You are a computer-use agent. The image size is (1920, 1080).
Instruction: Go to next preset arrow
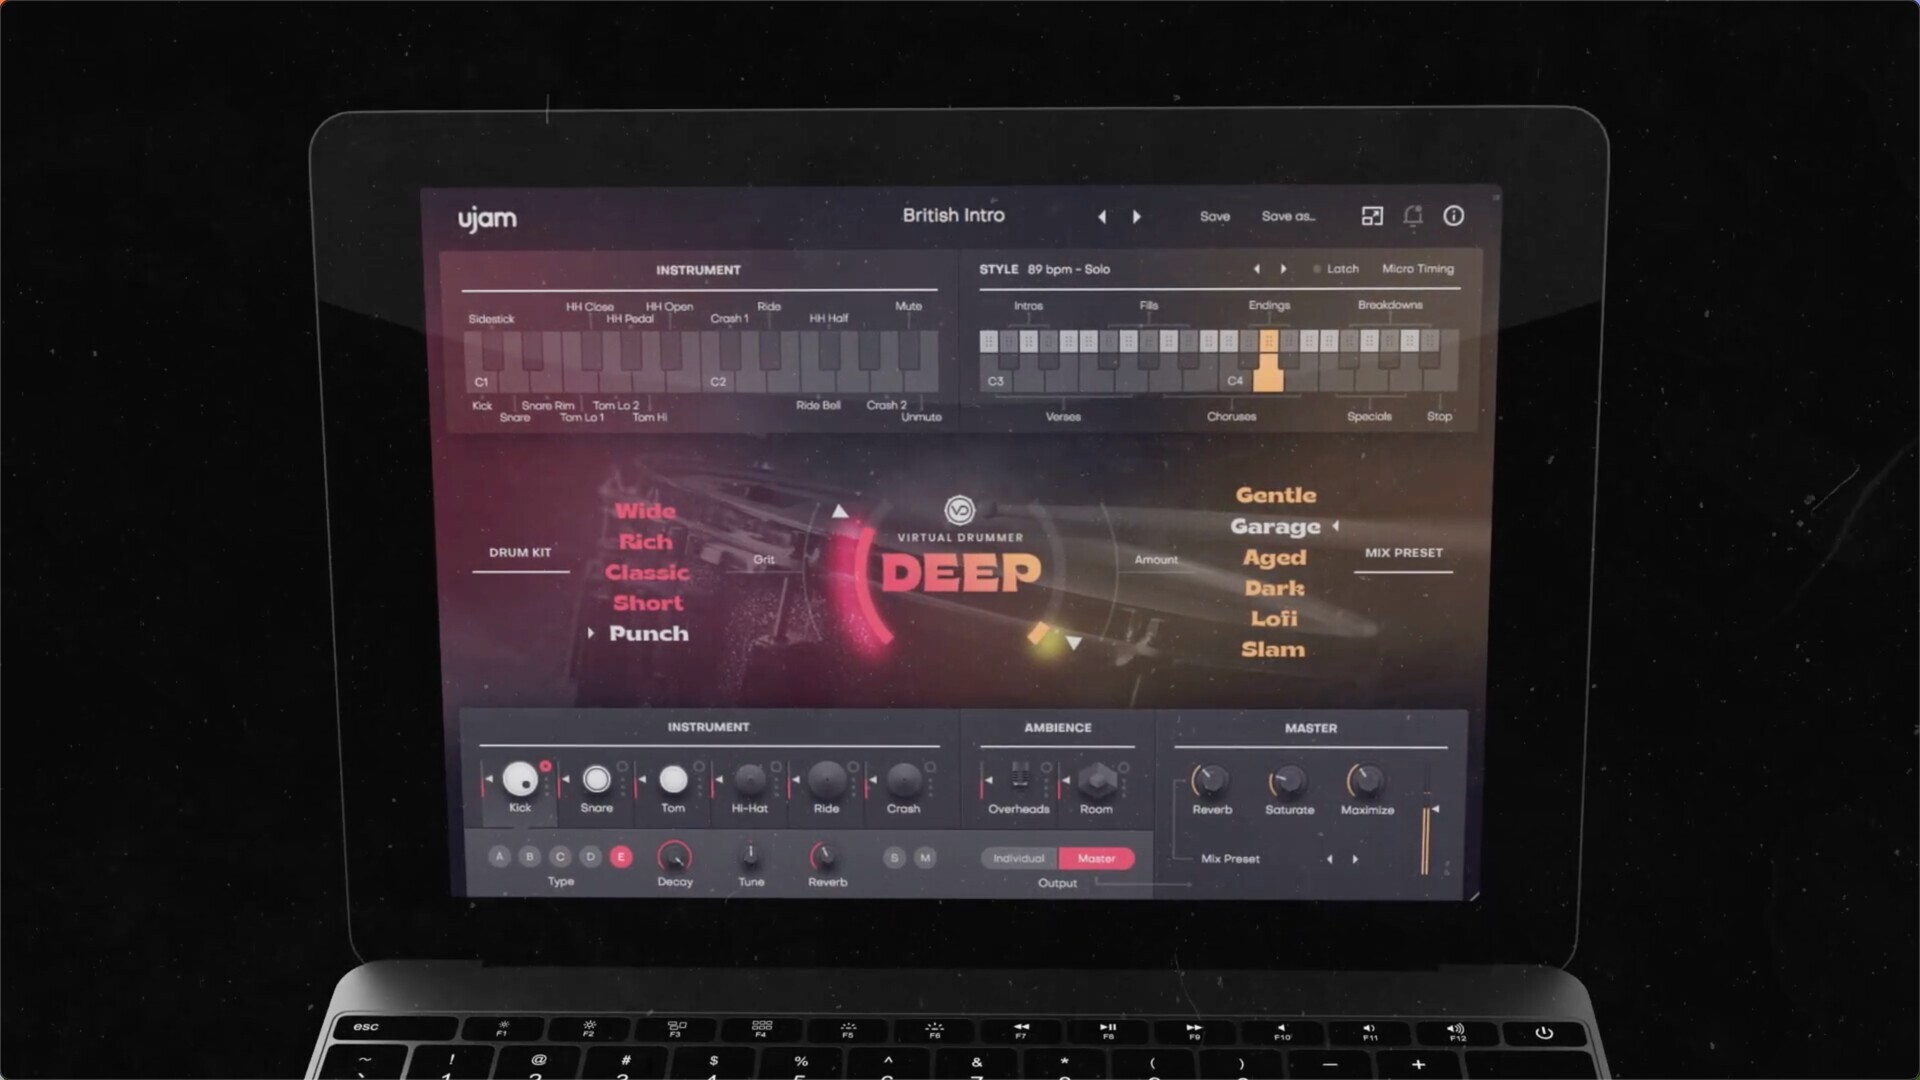(1136, 216)
